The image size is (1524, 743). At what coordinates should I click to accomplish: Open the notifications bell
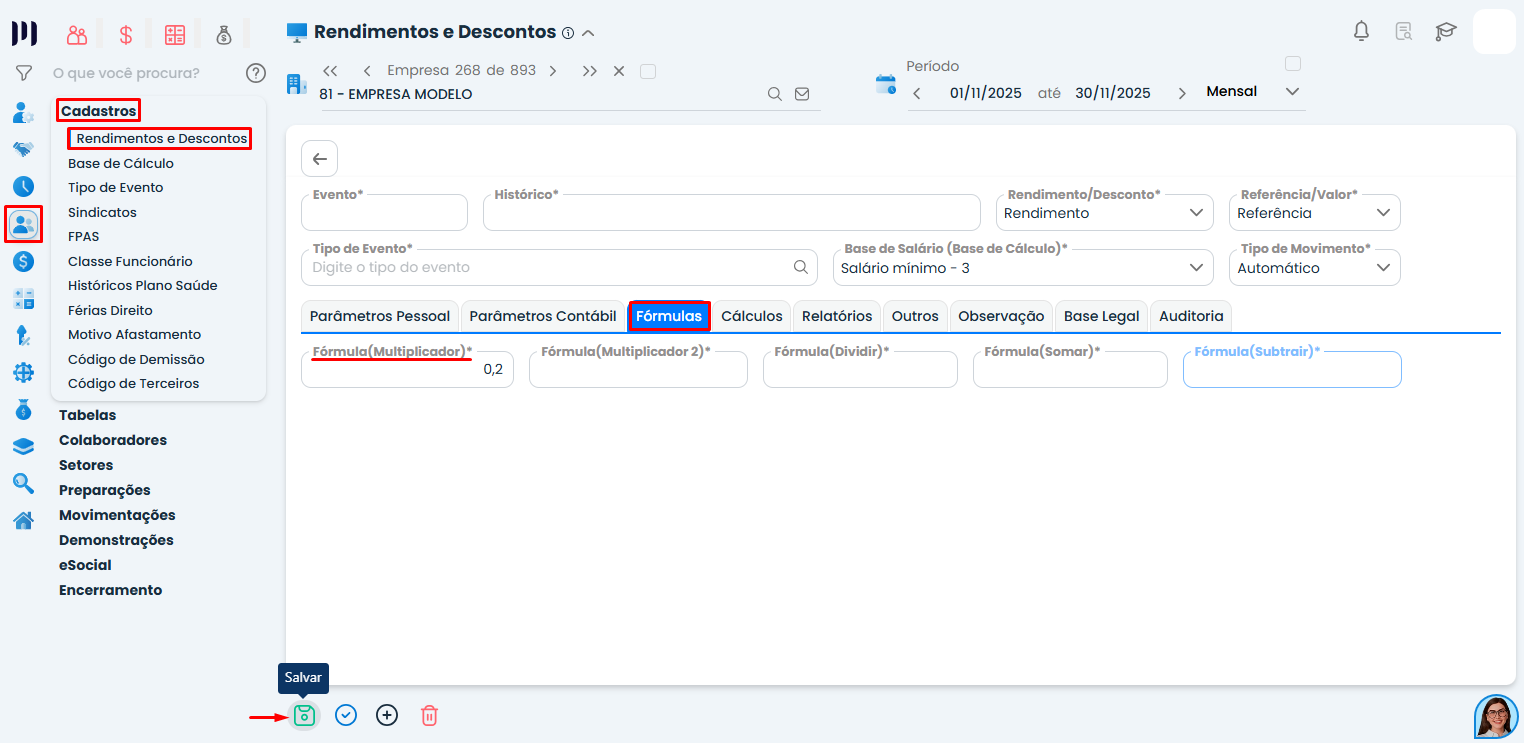(1361, 31)
